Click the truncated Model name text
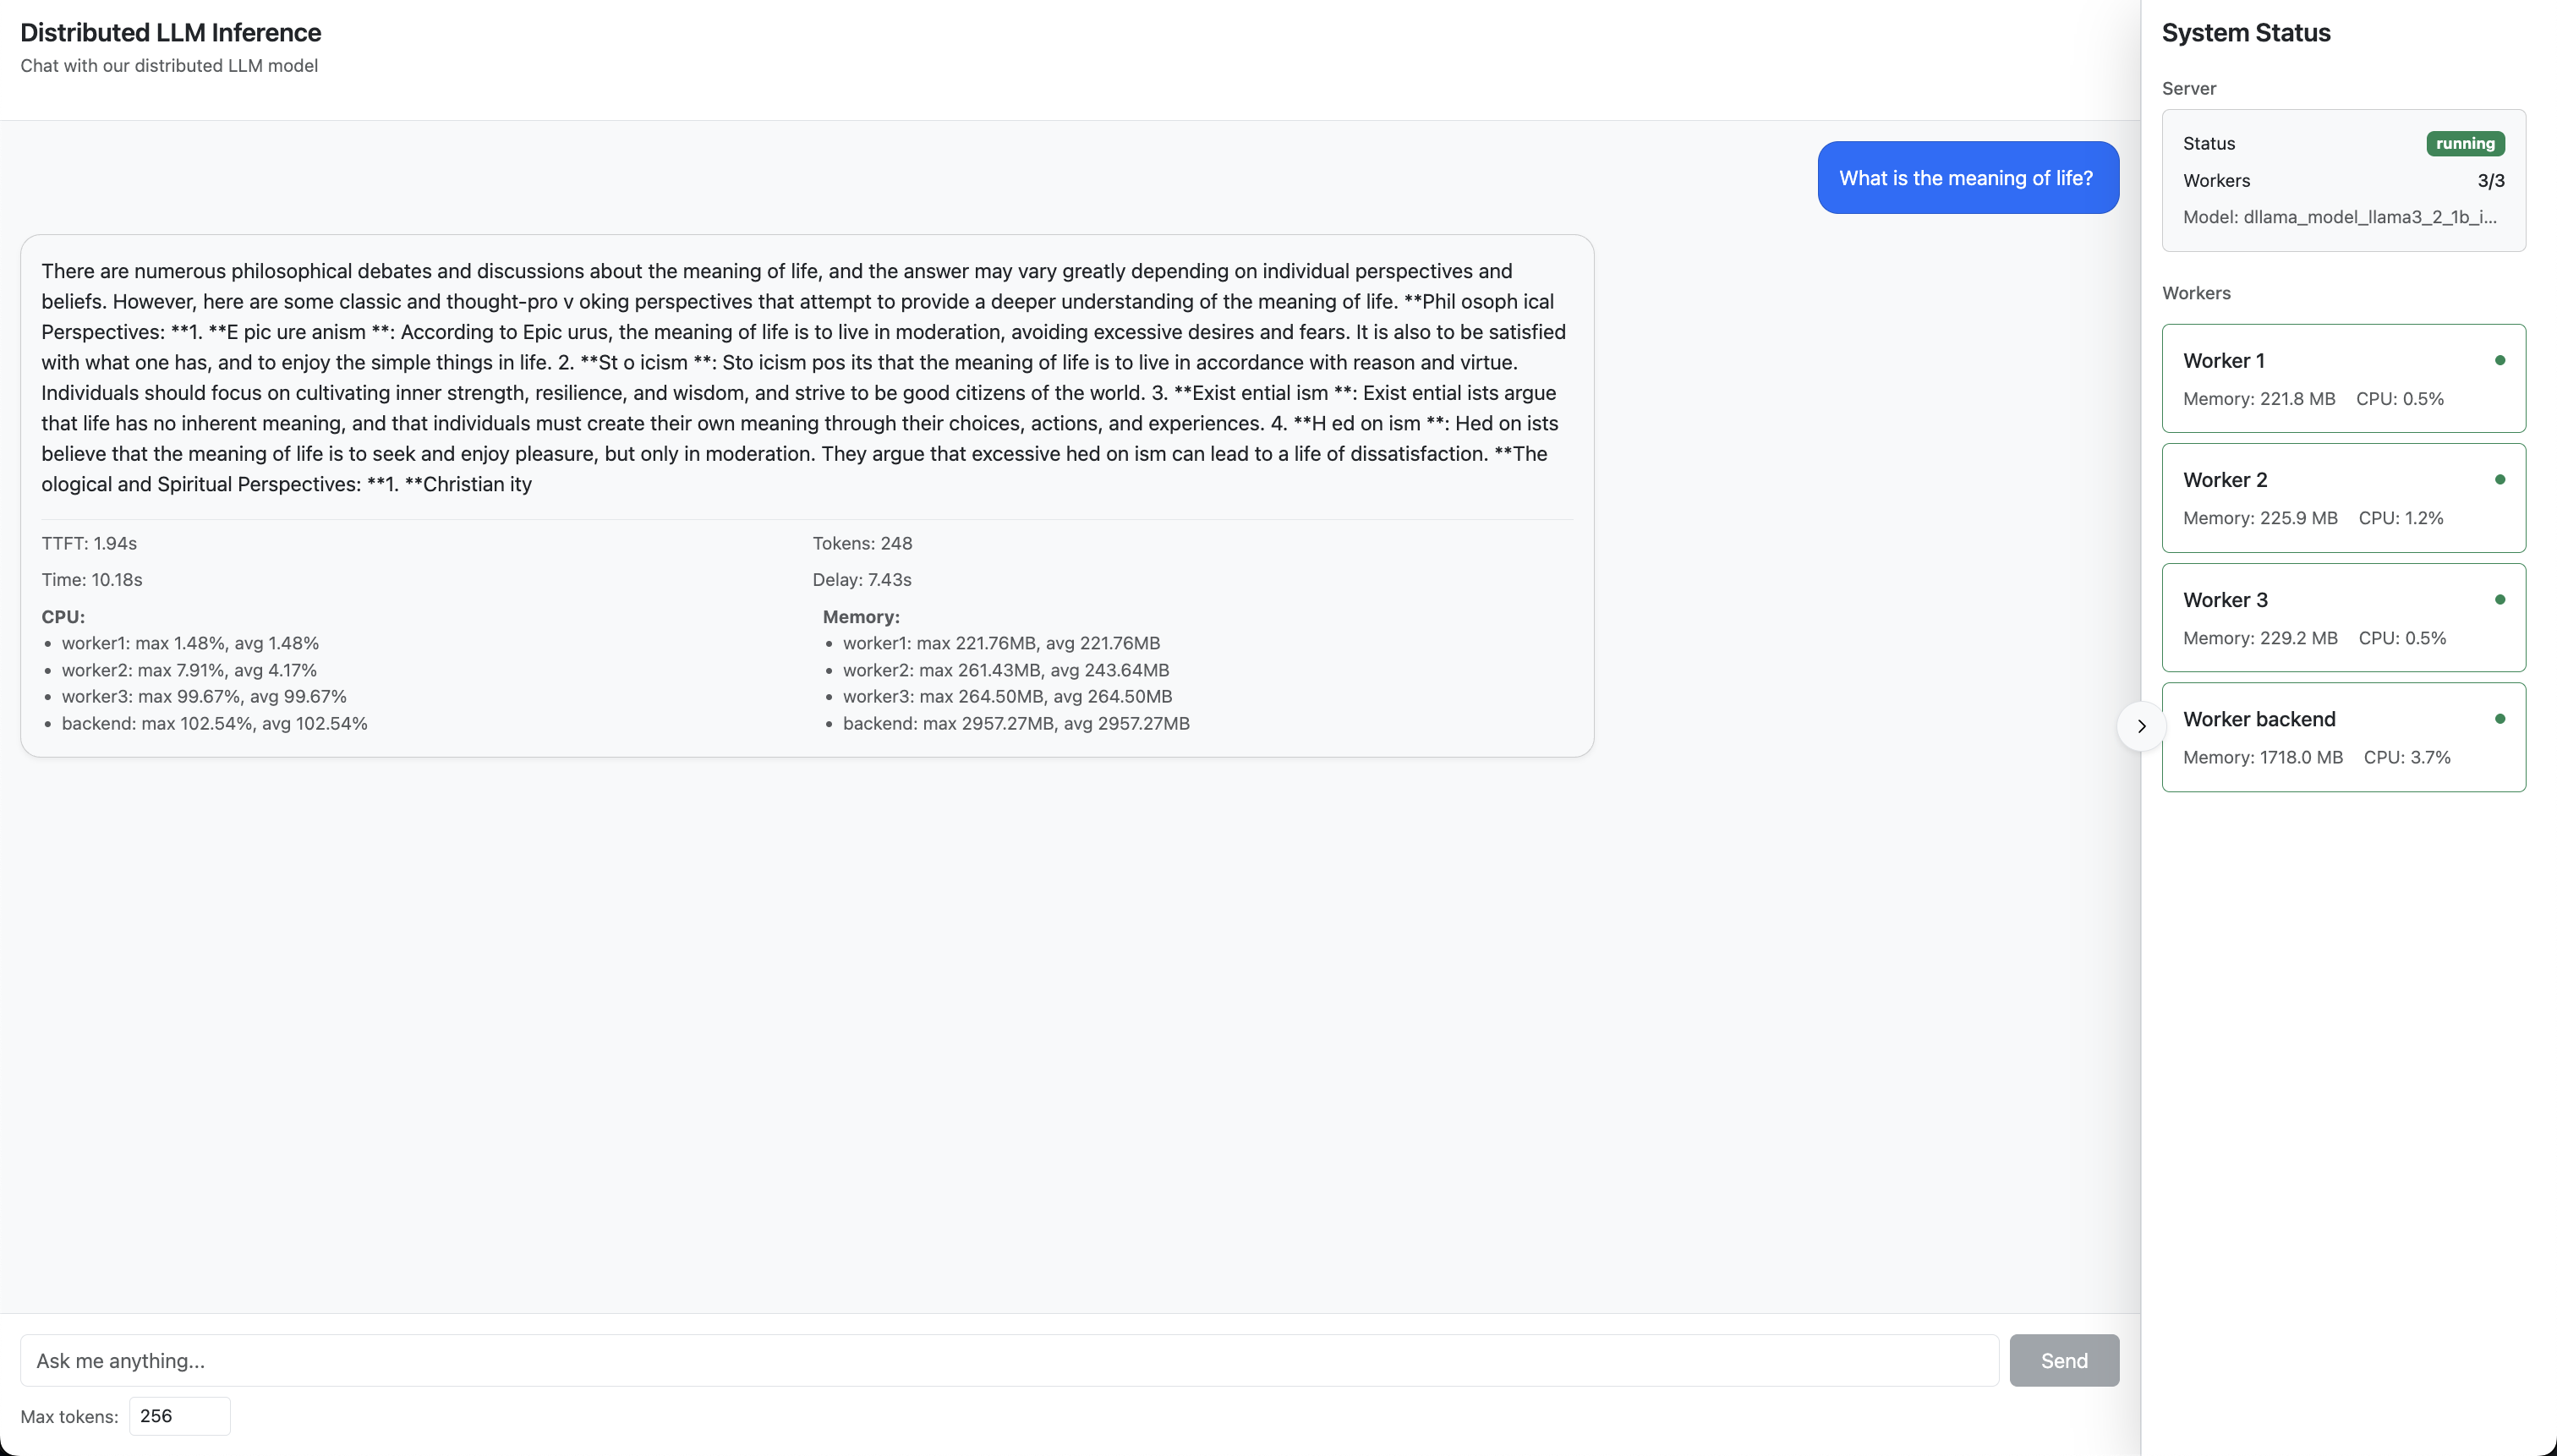This screenshot has width=2557, height=1456. 2339,217
